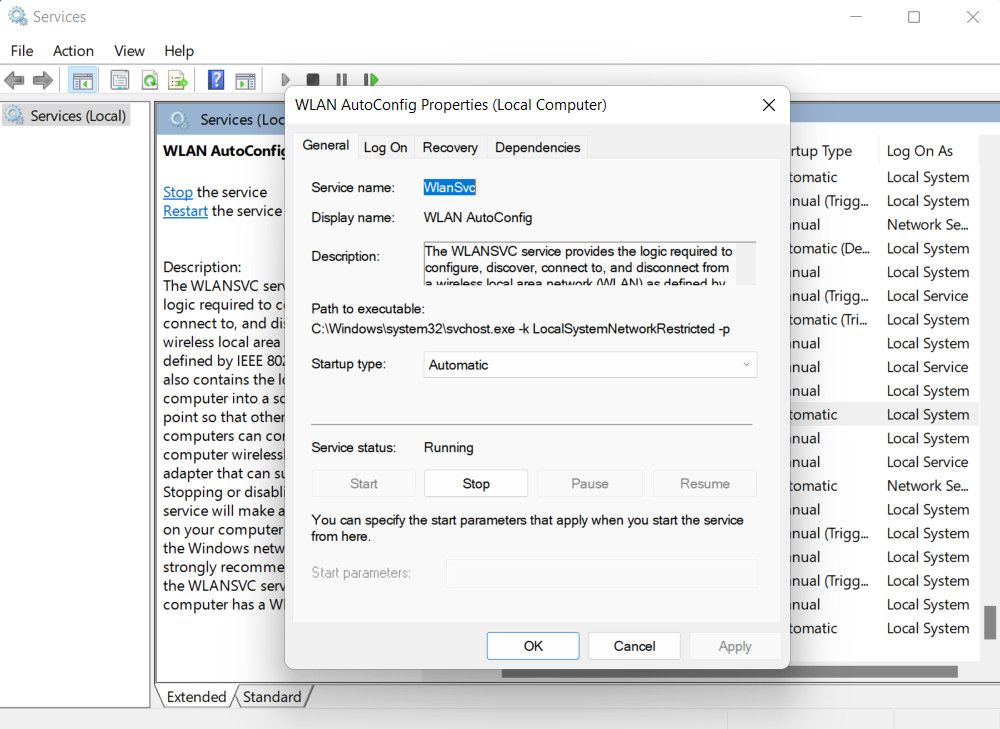Click the Running service status text
The width and height of the screenshot is (1000, 729).
pyautogui.click(x=448, y=448)
